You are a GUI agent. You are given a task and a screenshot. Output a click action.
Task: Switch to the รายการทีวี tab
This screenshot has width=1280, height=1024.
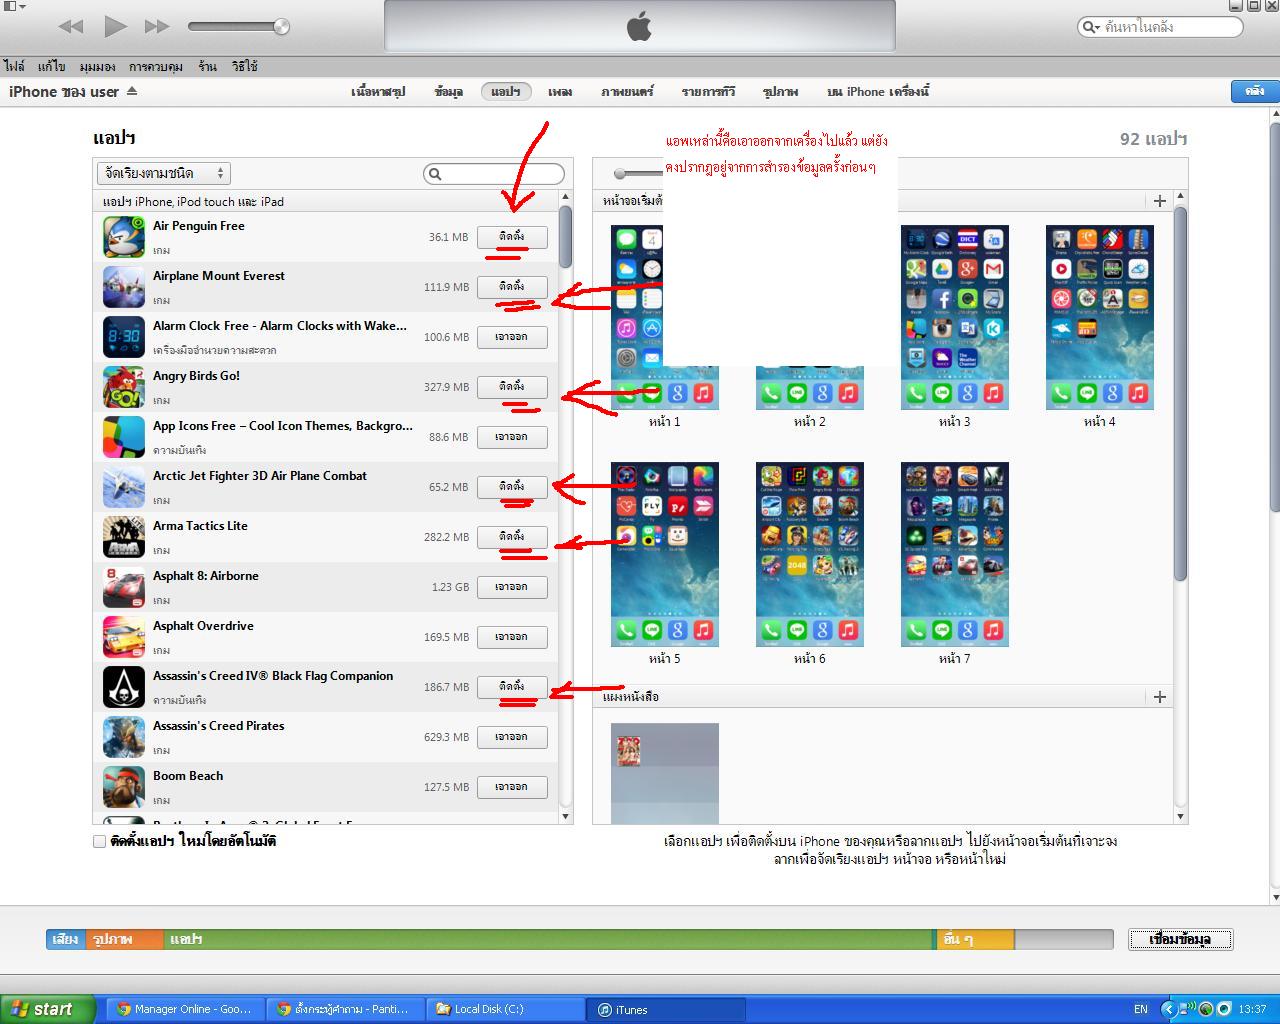click(708, 91)
